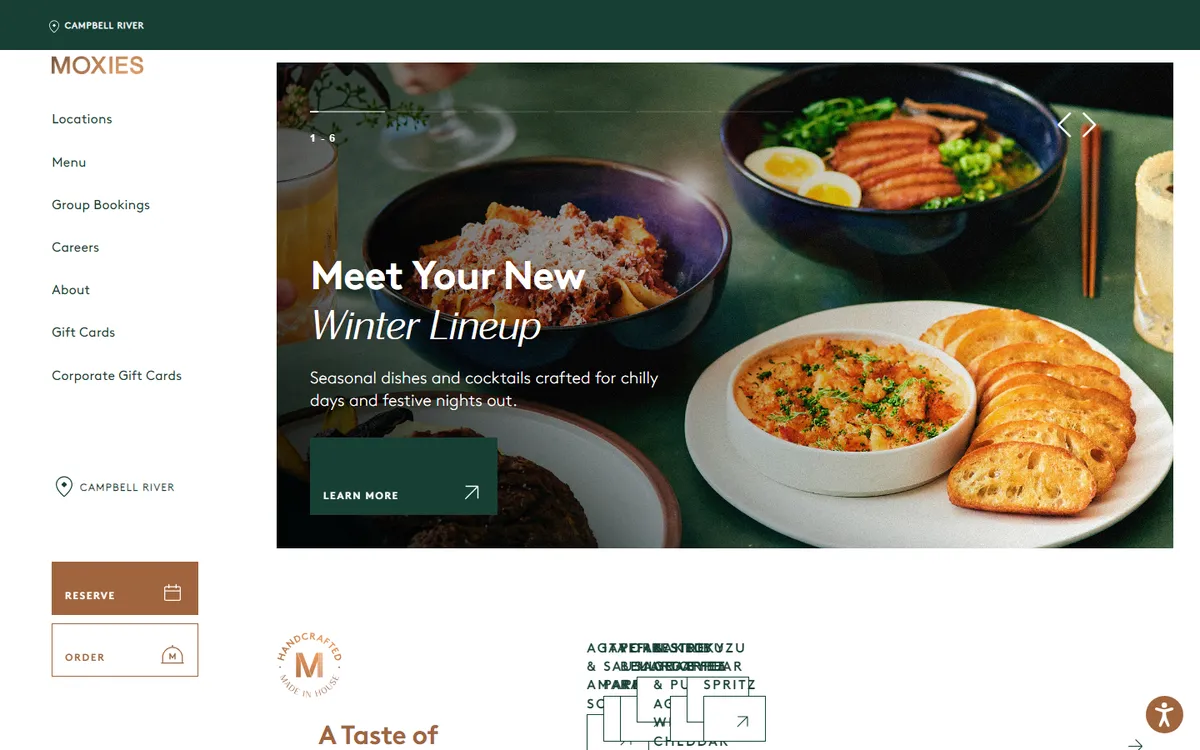Open the About page link

coord(71,290)
